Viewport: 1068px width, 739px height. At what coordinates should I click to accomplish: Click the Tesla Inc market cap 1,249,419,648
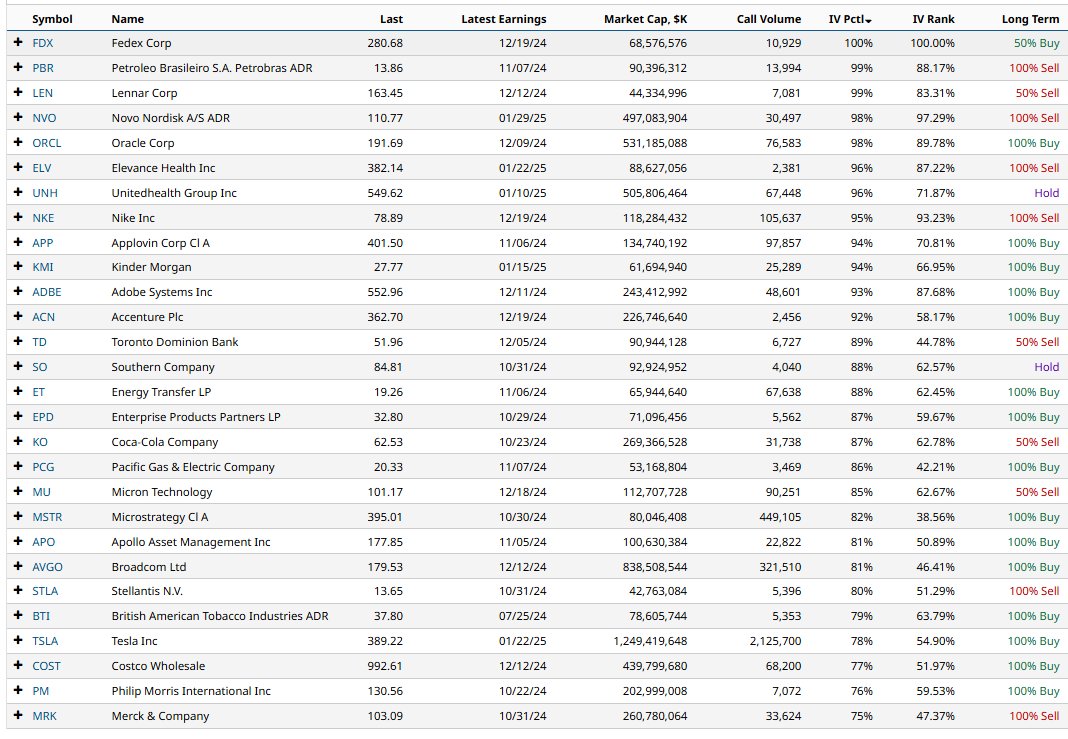[x=650, y=641]
